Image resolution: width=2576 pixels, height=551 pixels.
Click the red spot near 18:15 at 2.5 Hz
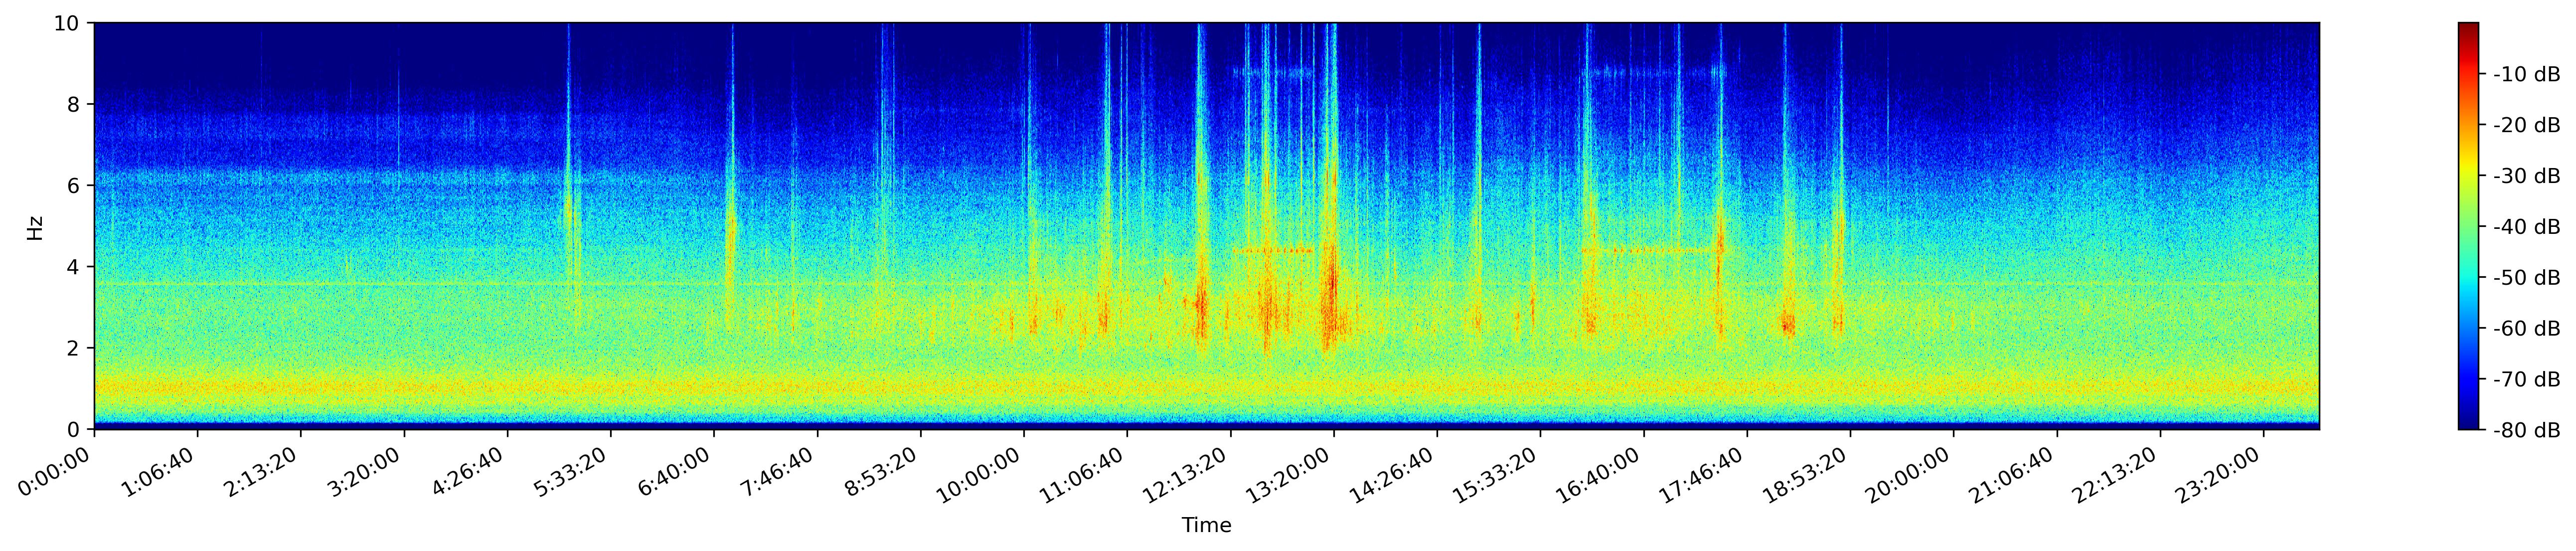pyautogui.click(x=1788, y=323)
